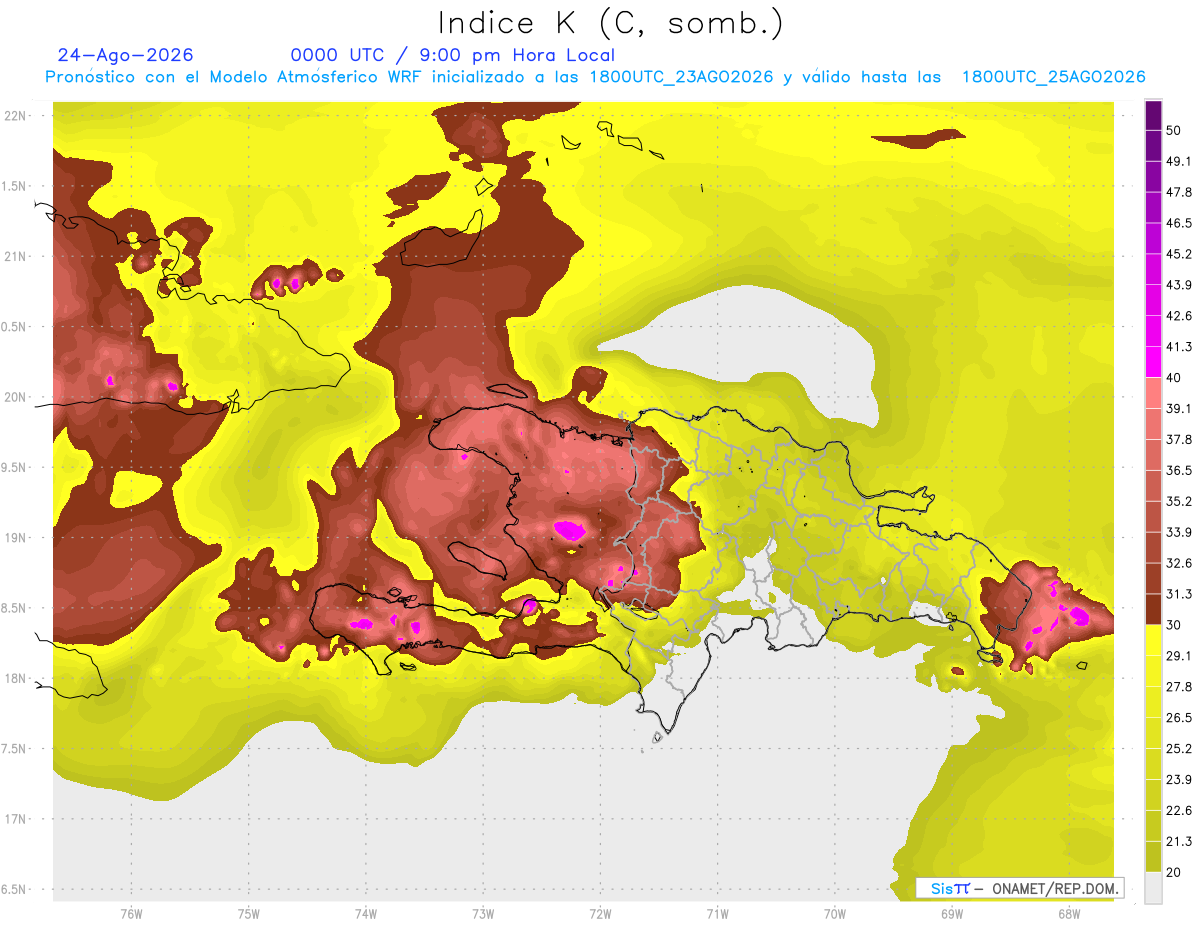Click the "26.5" colorbar value
This screenshot has width=1200, height=927.
pyautogui.click(x=1179, y=717)
